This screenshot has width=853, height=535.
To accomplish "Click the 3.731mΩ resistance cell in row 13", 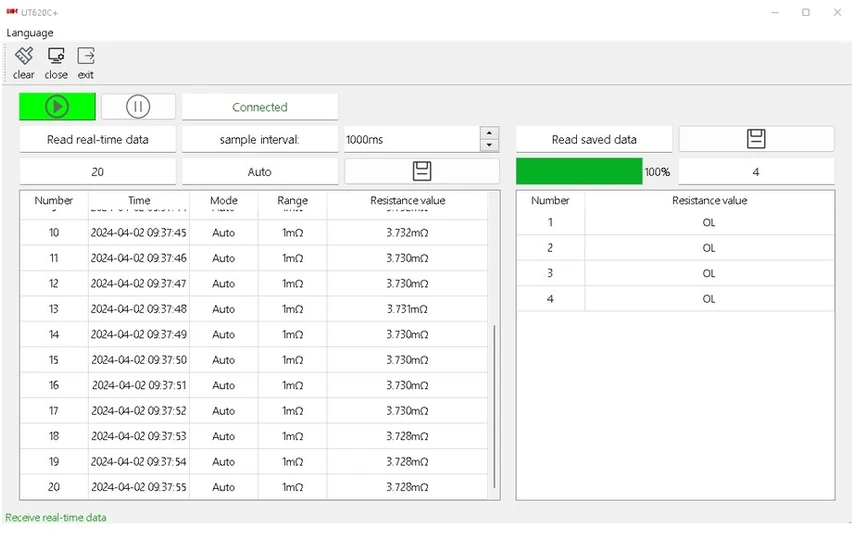I will (x=407, y=309).
